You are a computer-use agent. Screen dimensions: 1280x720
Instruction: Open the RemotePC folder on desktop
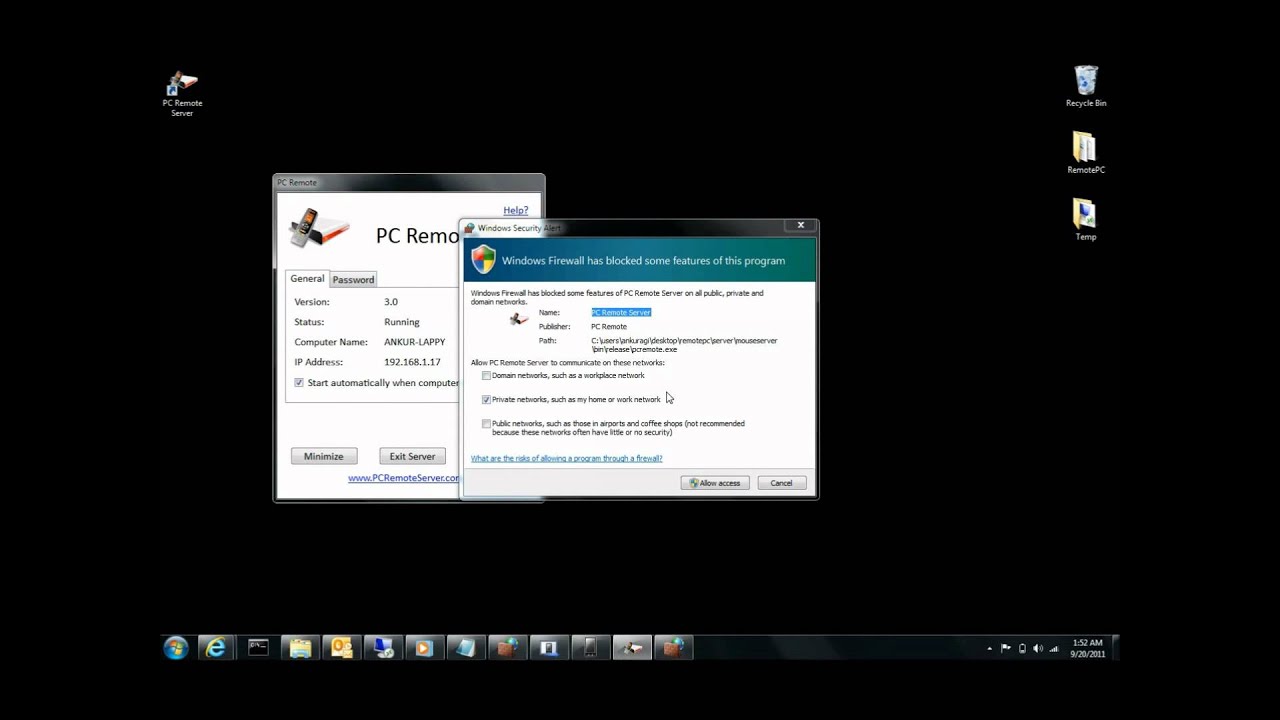(1085, 153)
